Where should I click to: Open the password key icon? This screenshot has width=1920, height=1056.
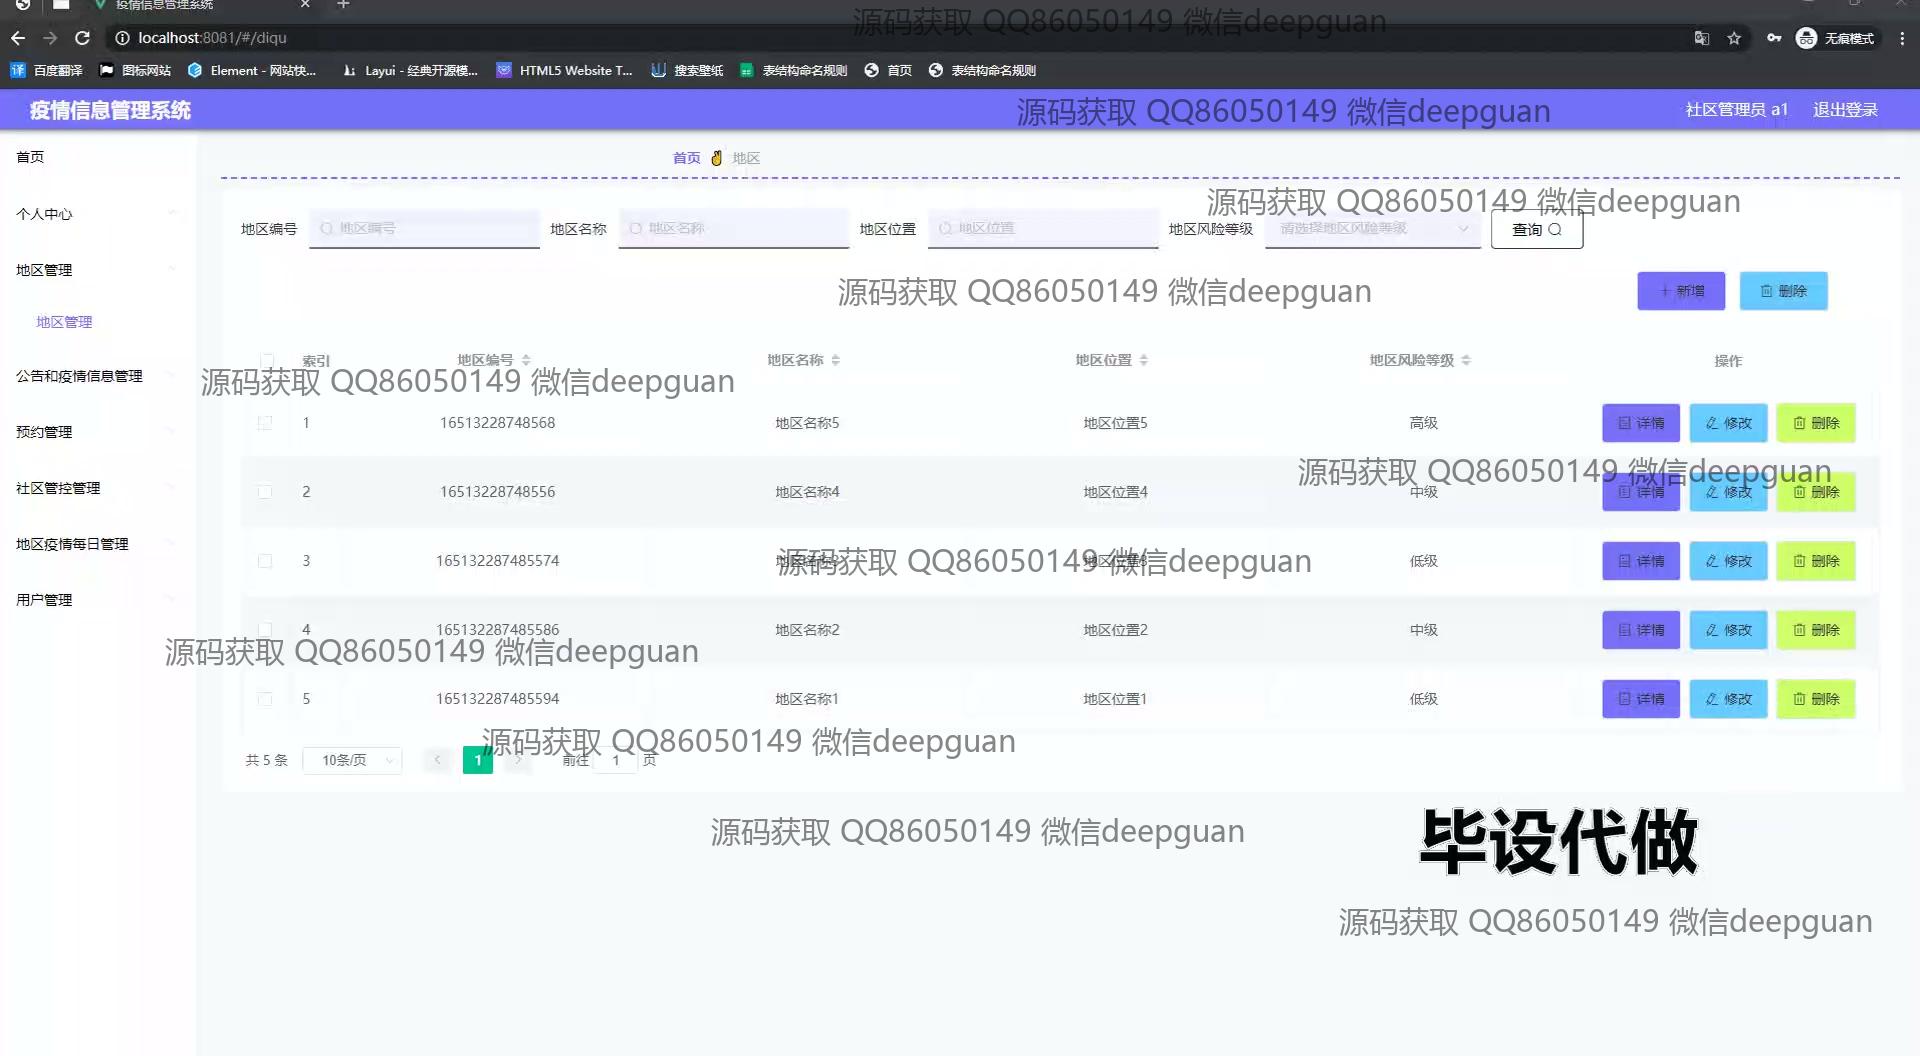point(1774,38)
